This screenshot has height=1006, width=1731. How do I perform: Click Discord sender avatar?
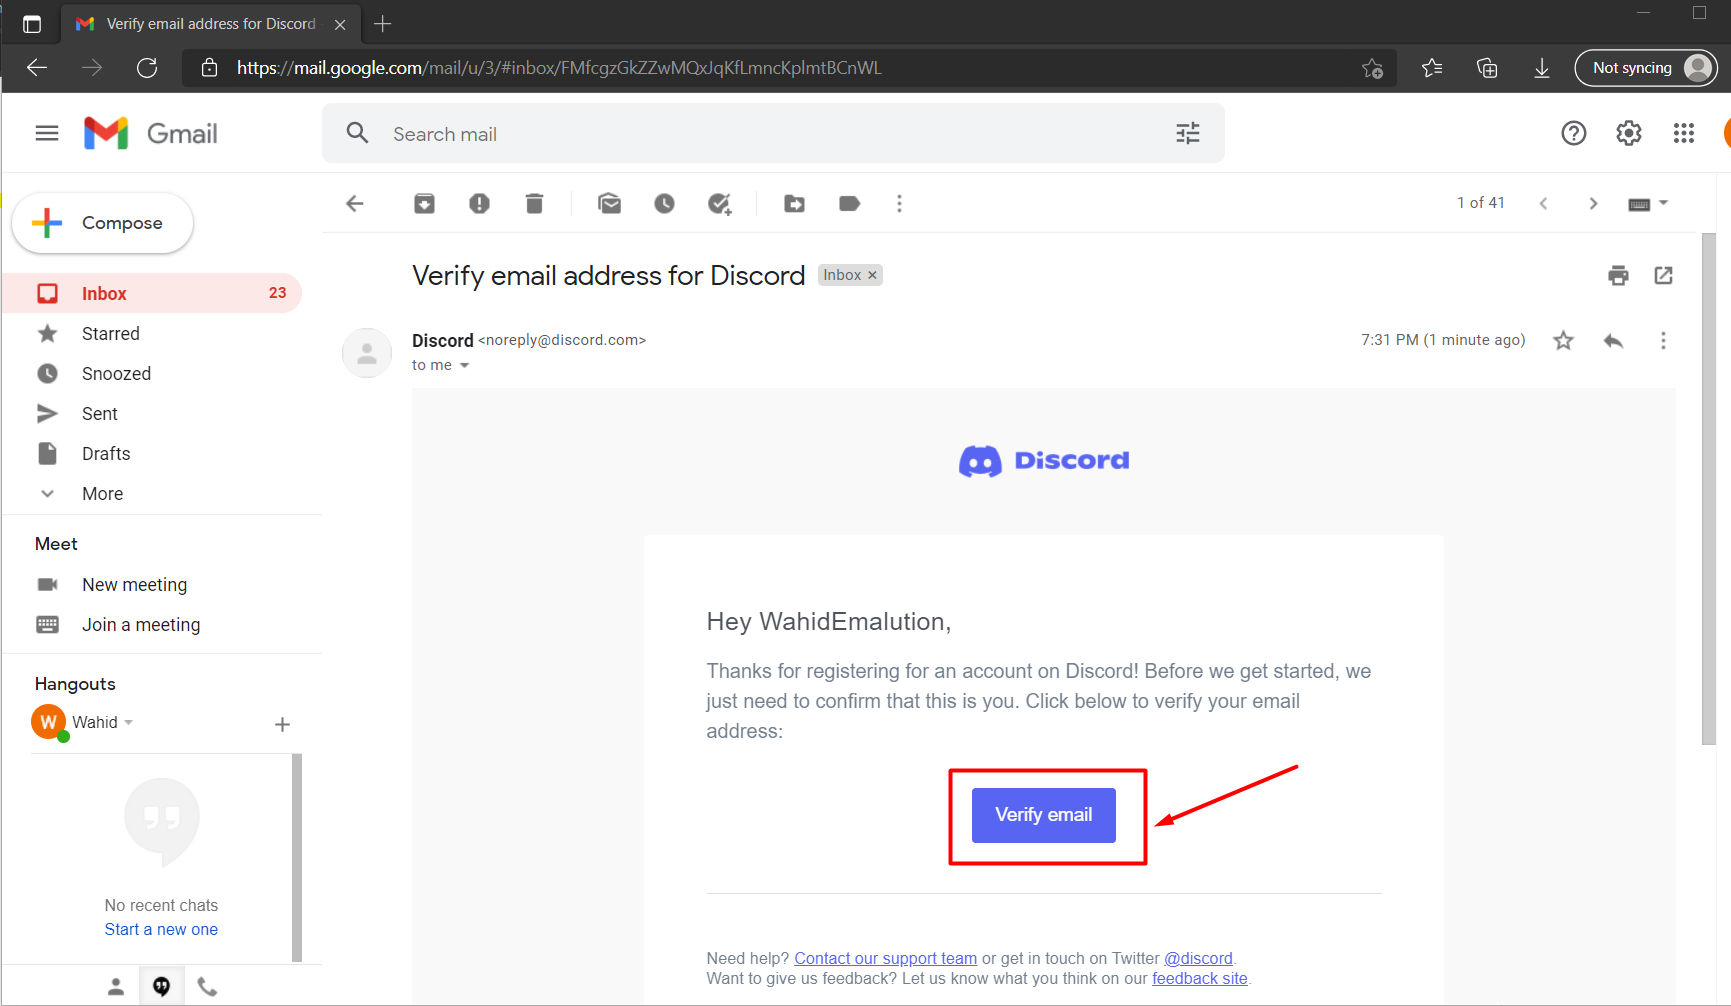[367, 353]
